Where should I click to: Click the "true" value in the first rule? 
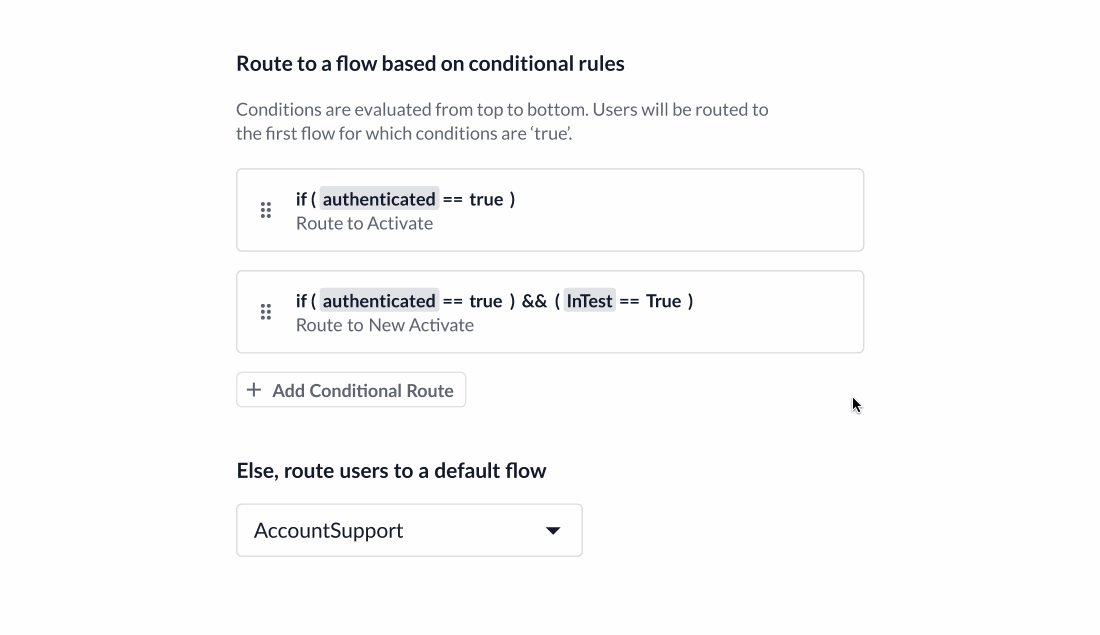click(486, 199)
